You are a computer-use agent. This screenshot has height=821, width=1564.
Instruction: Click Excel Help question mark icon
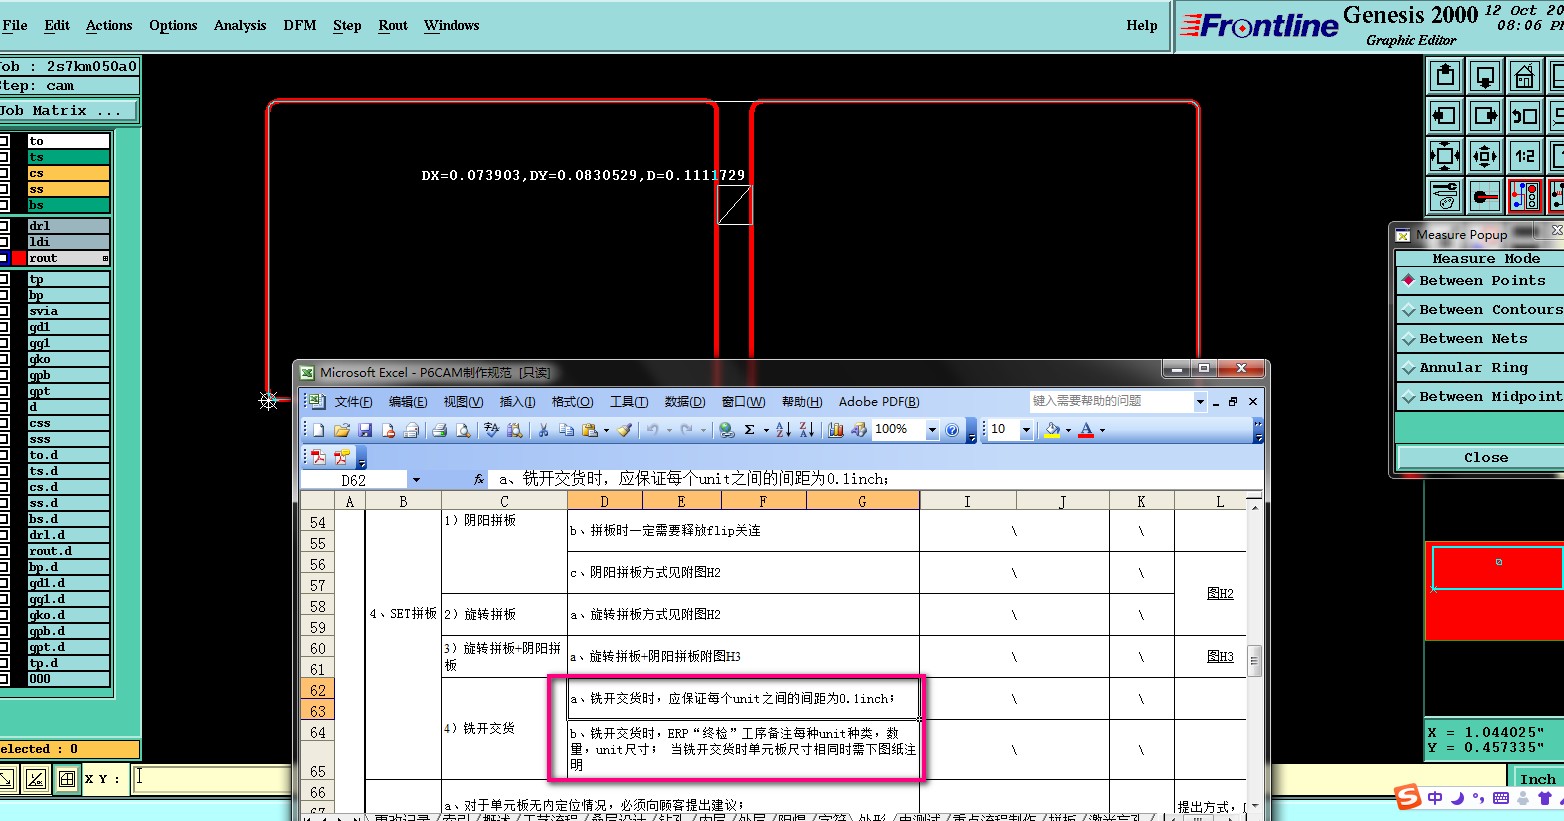(952, 430)
